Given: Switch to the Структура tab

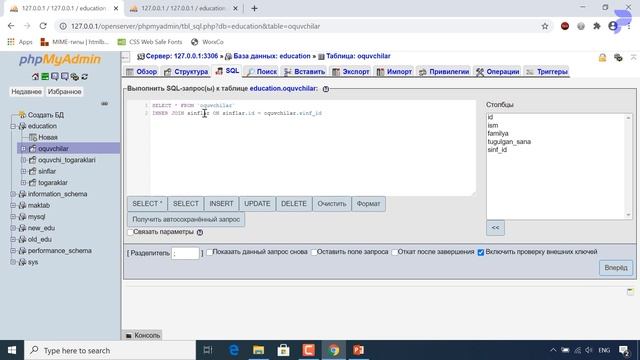Looking at the screenshot, I should [x=186, y=72].
